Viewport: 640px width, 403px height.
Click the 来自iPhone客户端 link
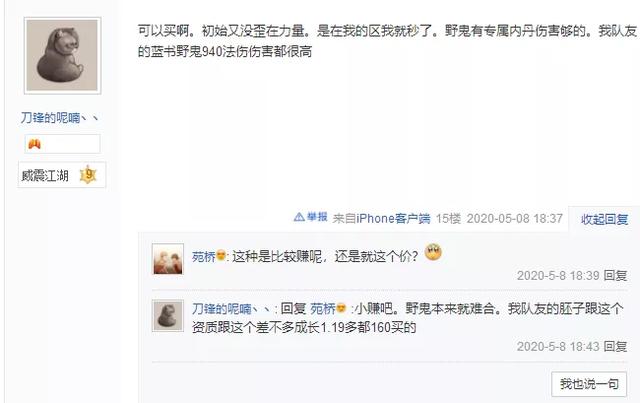pyautogui.click(x=381, y=218)
